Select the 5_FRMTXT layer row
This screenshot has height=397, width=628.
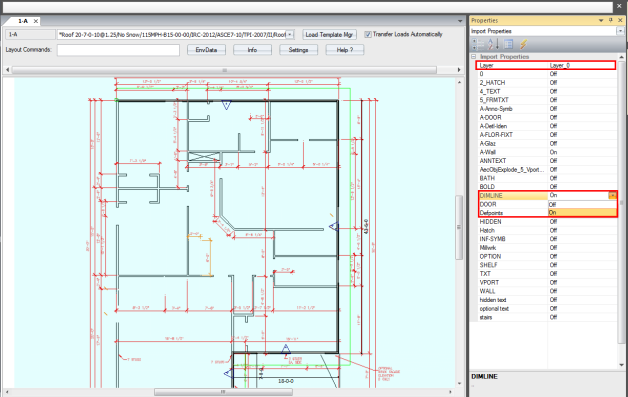[547, 100]
